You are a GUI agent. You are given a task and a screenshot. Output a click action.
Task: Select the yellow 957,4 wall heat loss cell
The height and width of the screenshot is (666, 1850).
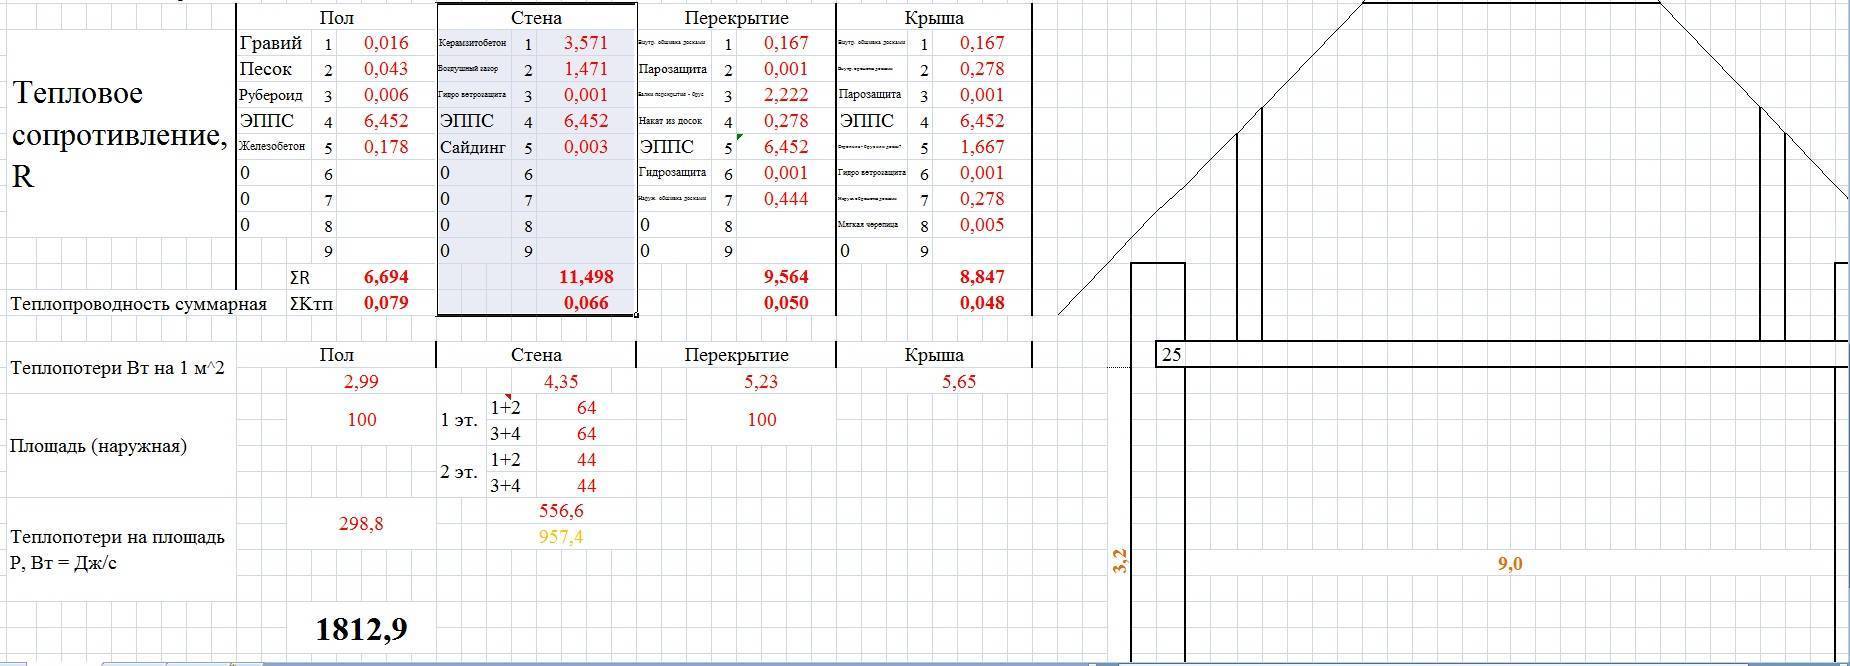tap(560, 537)
